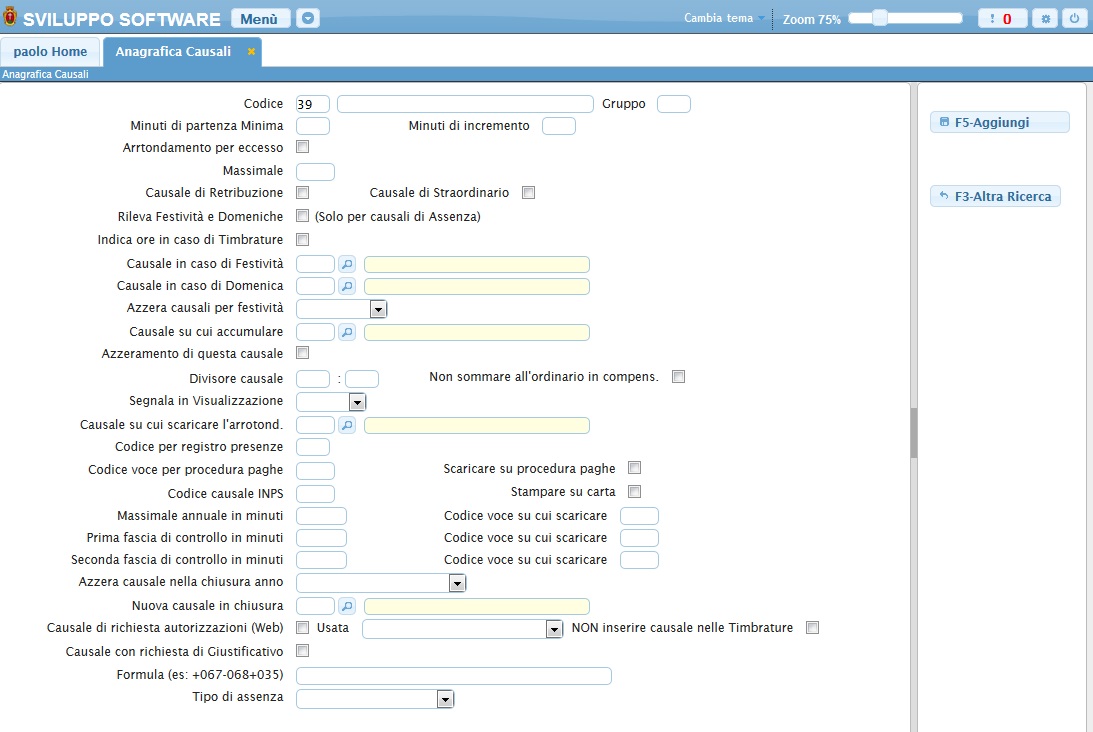The image size is (1093, 732).
Task: Open the Menù button in header
Action: (x=260, y=19)
